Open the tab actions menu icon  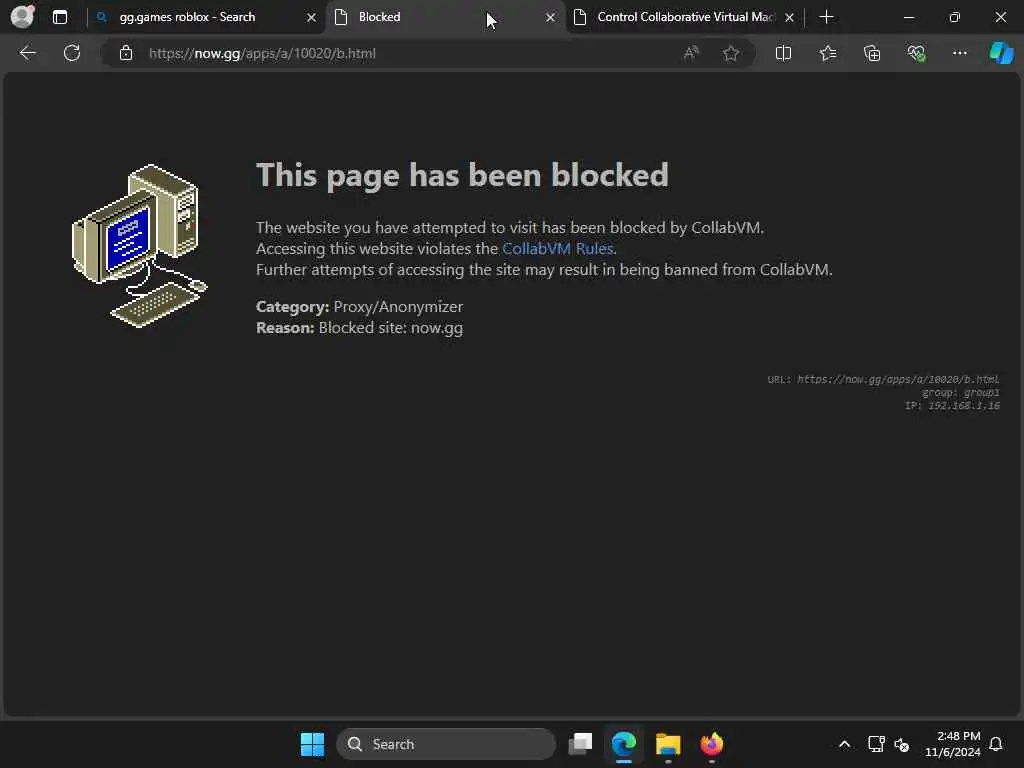[59, 17]
